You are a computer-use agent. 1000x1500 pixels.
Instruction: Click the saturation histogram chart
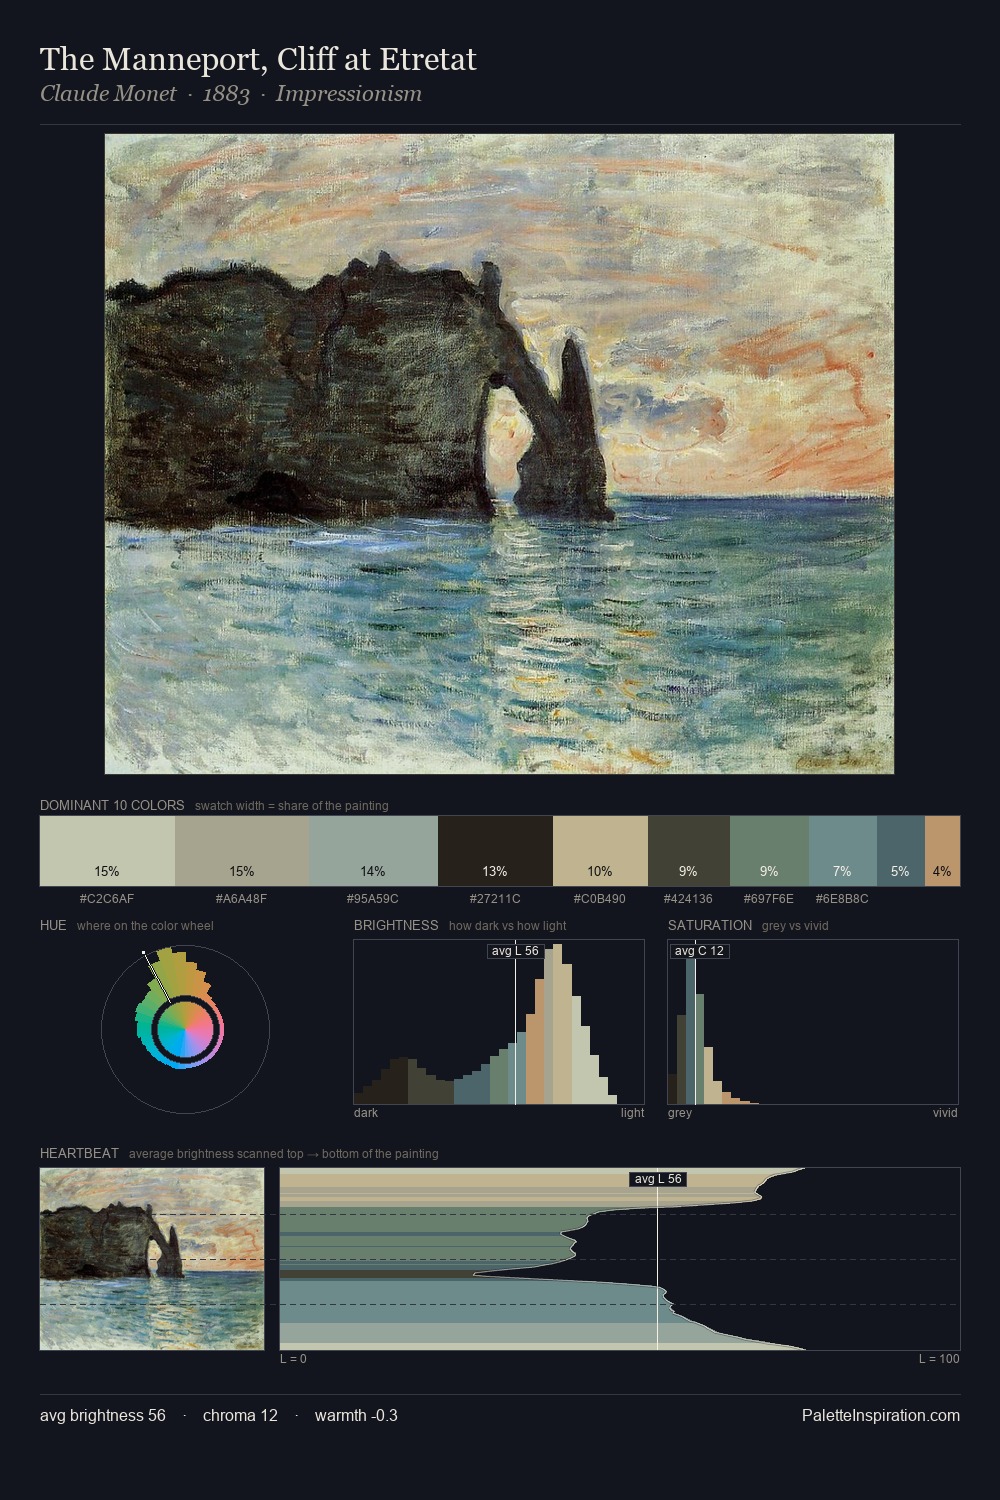tap(813, 1022)
